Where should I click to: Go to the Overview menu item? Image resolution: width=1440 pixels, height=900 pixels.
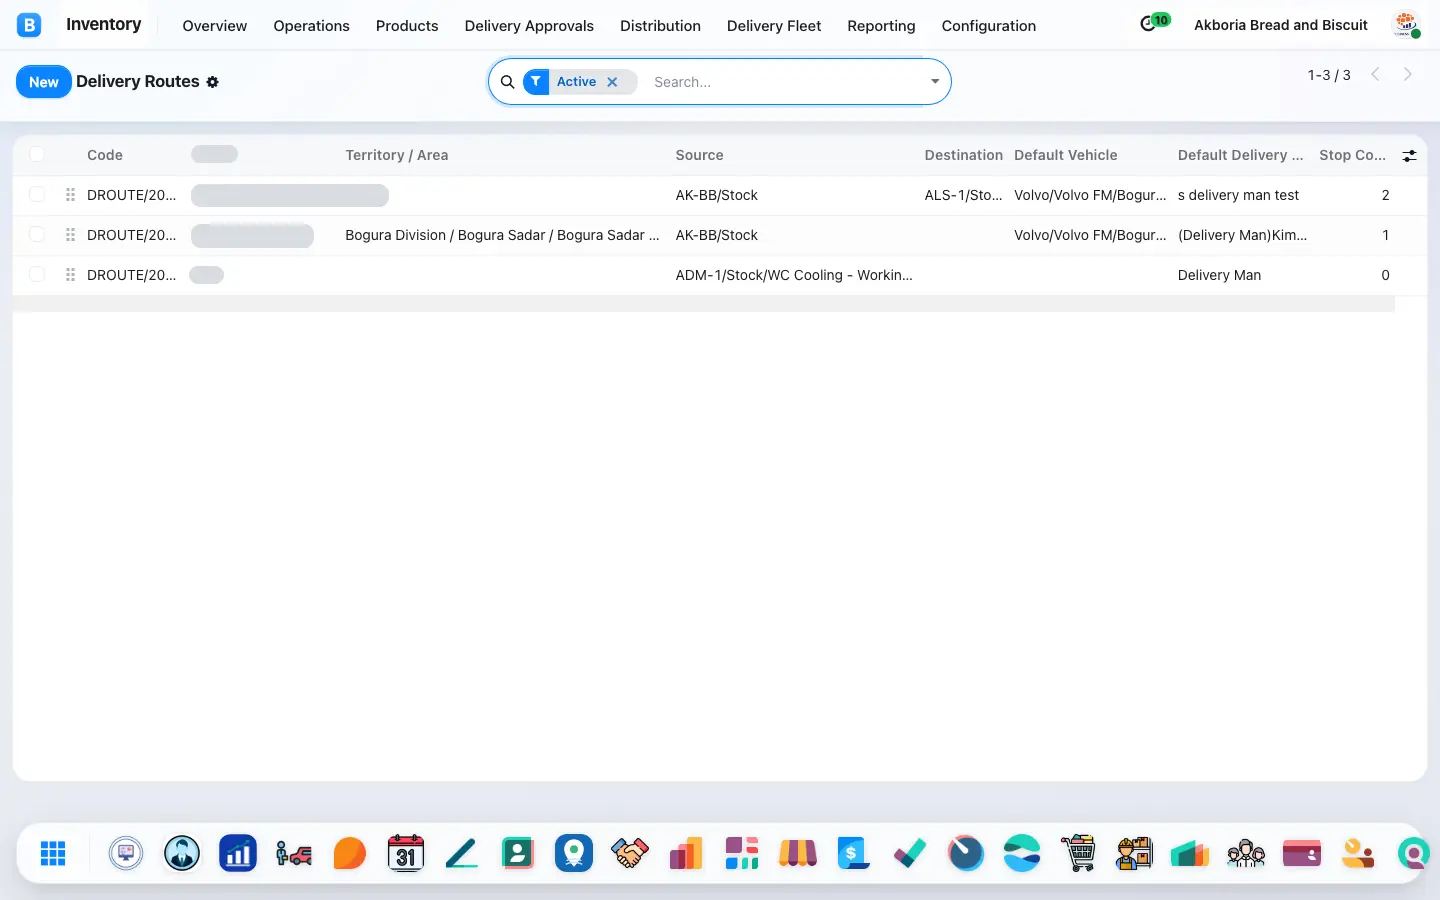(214, 26)
